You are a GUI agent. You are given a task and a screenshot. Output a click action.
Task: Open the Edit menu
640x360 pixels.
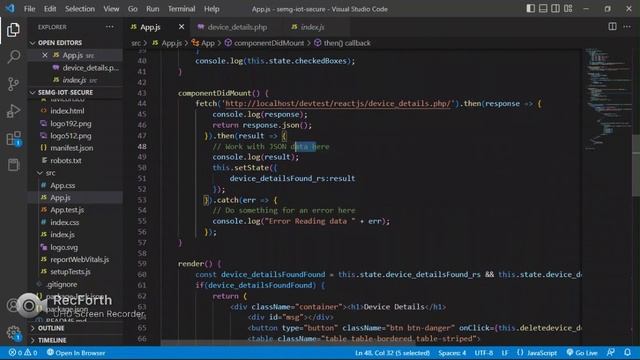pos(50,9)
